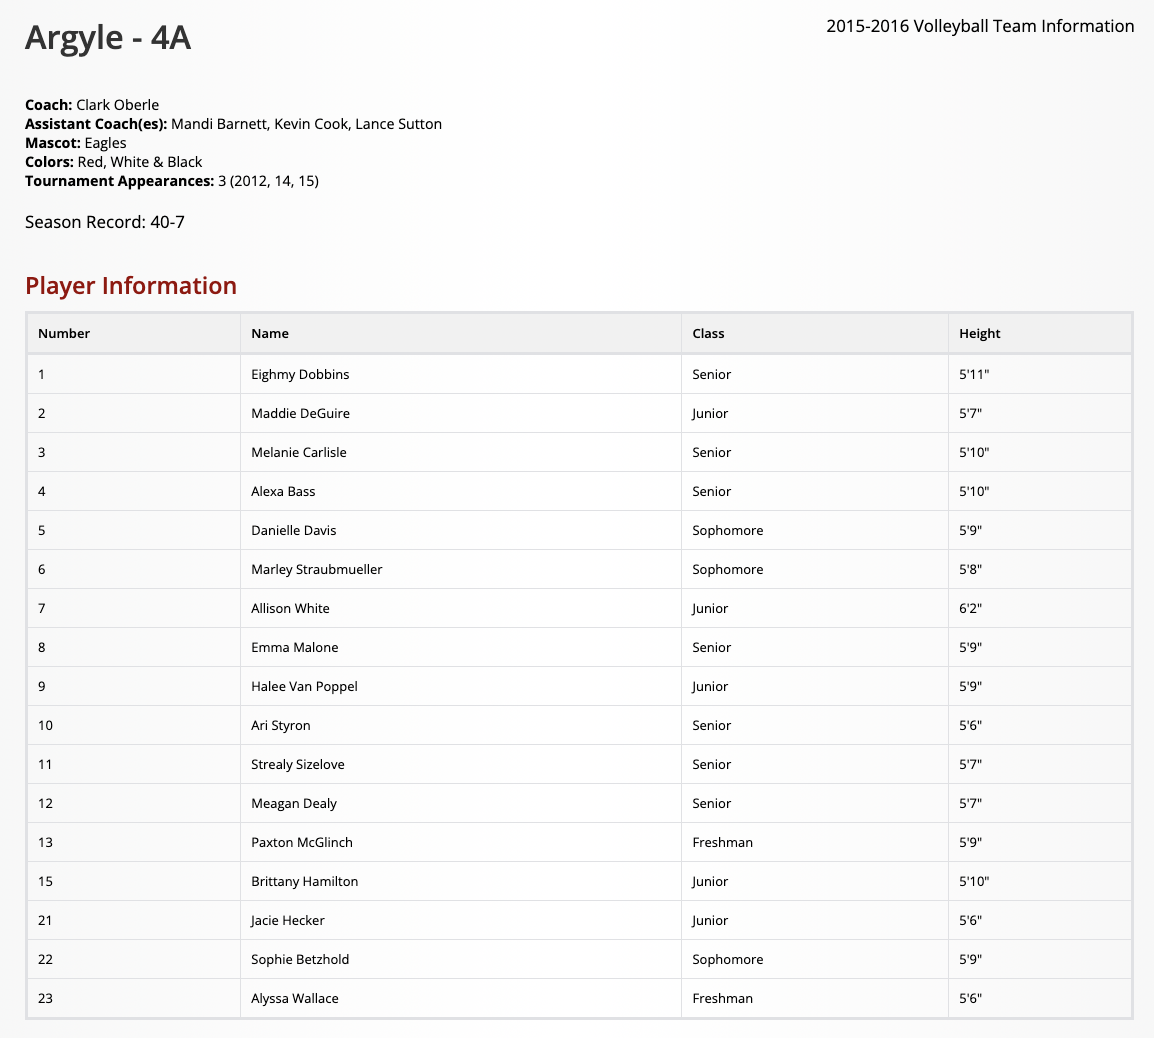The height and width of the screenshot is (1038, 1154).
Task: Click the Class column header
Action: point(708,333)
